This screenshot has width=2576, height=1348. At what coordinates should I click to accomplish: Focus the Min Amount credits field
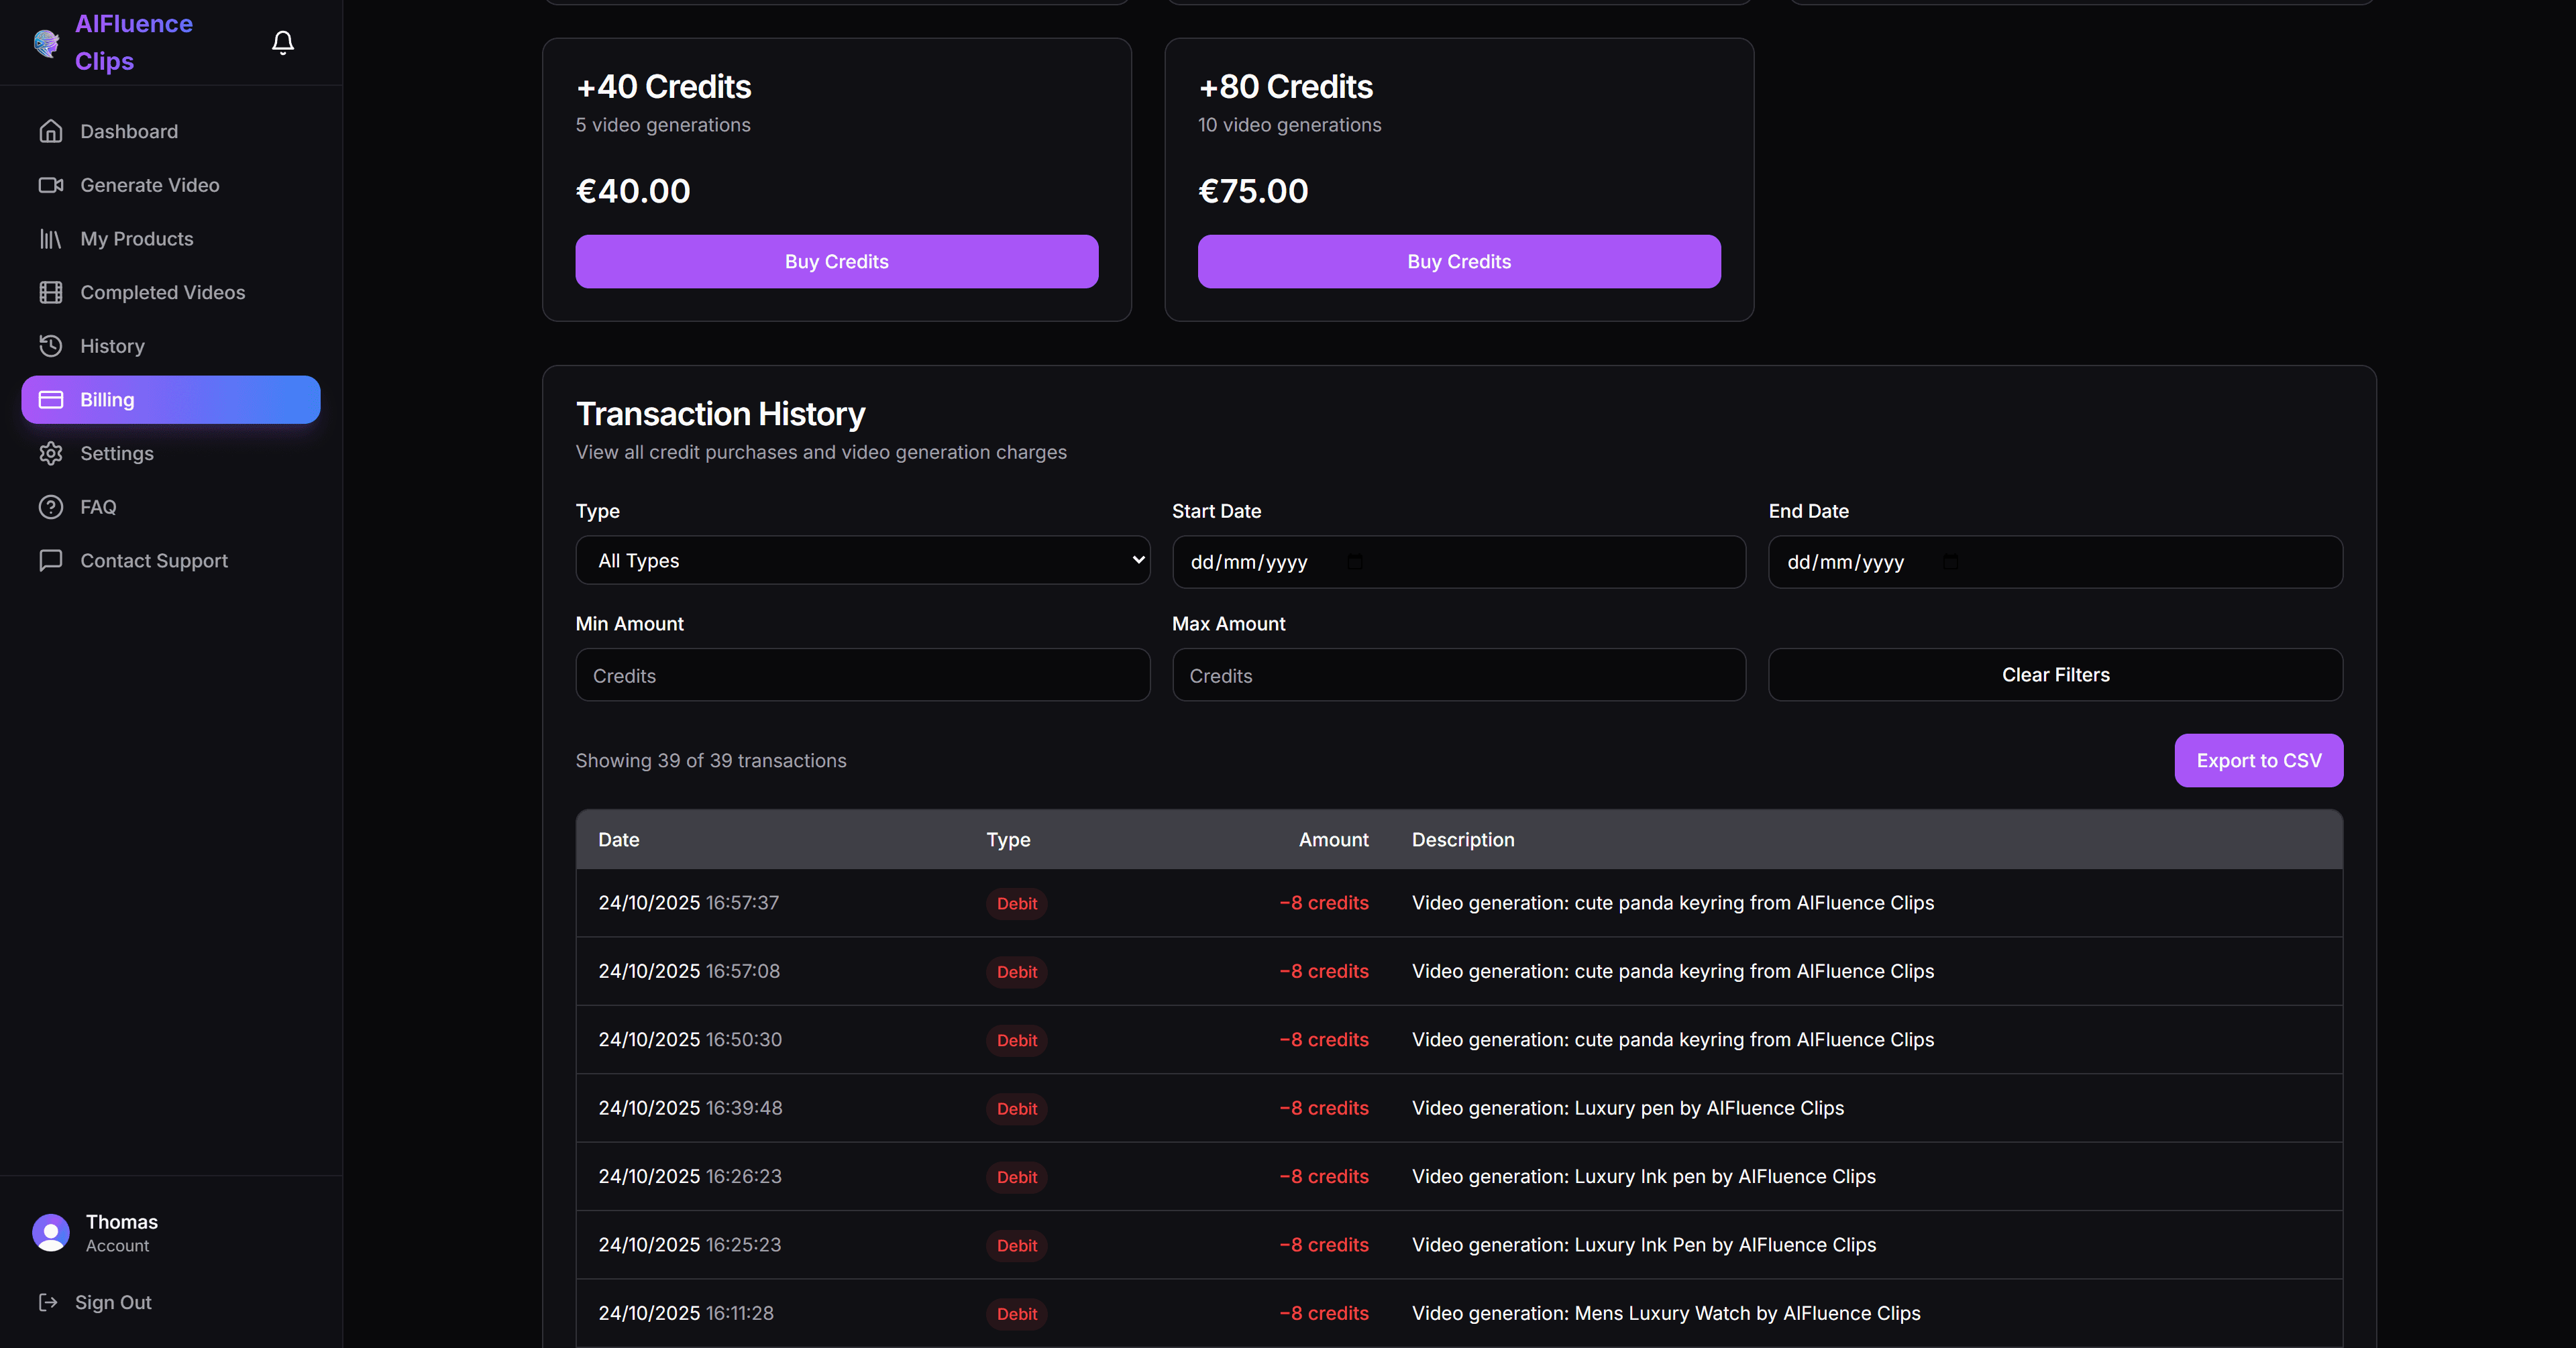(x=862, y=675)
